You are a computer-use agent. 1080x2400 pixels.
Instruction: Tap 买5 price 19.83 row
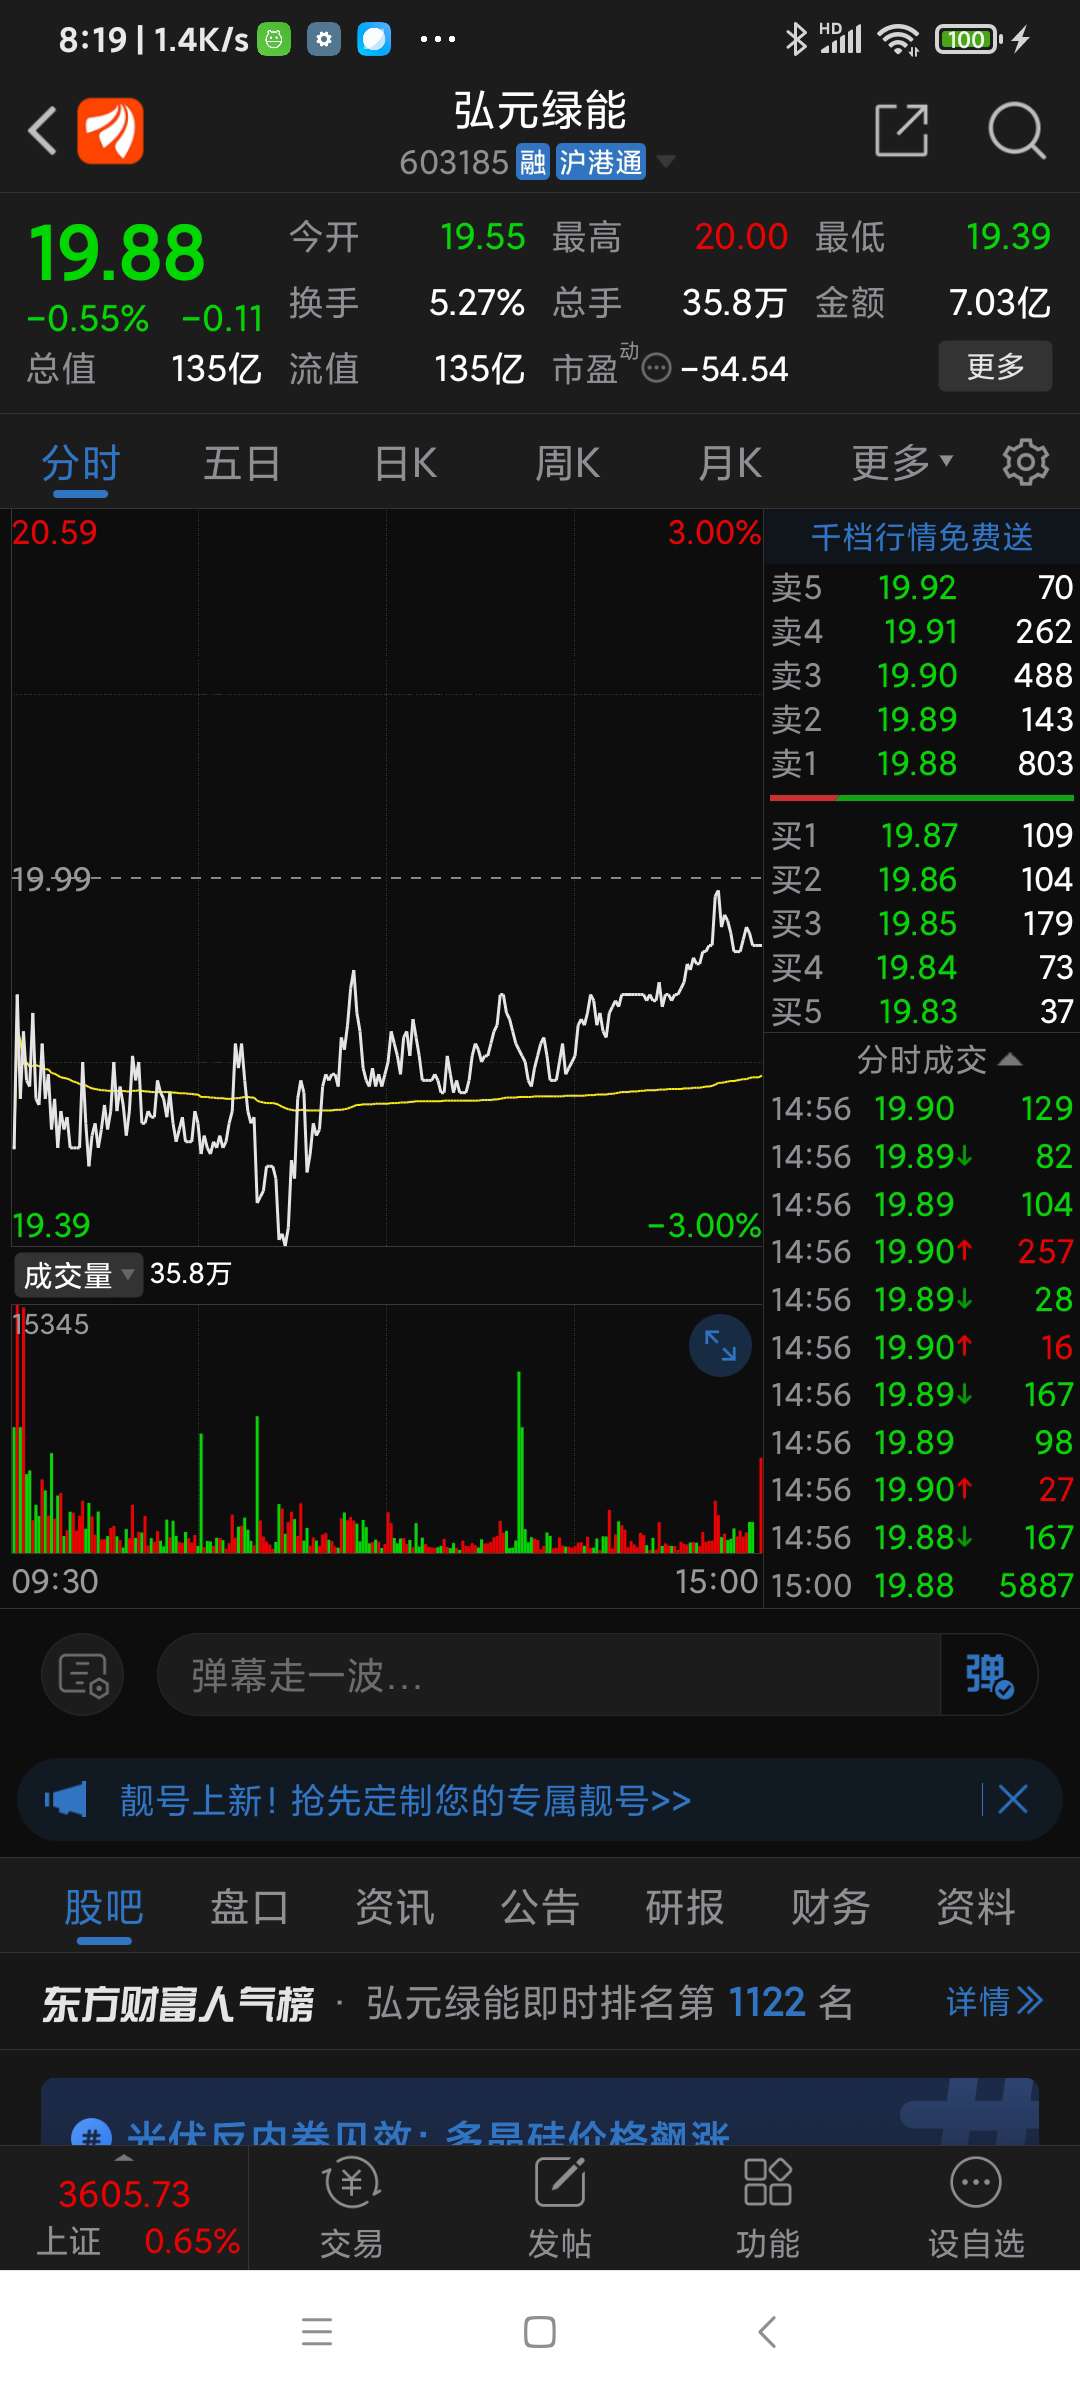pos(922,1011)
